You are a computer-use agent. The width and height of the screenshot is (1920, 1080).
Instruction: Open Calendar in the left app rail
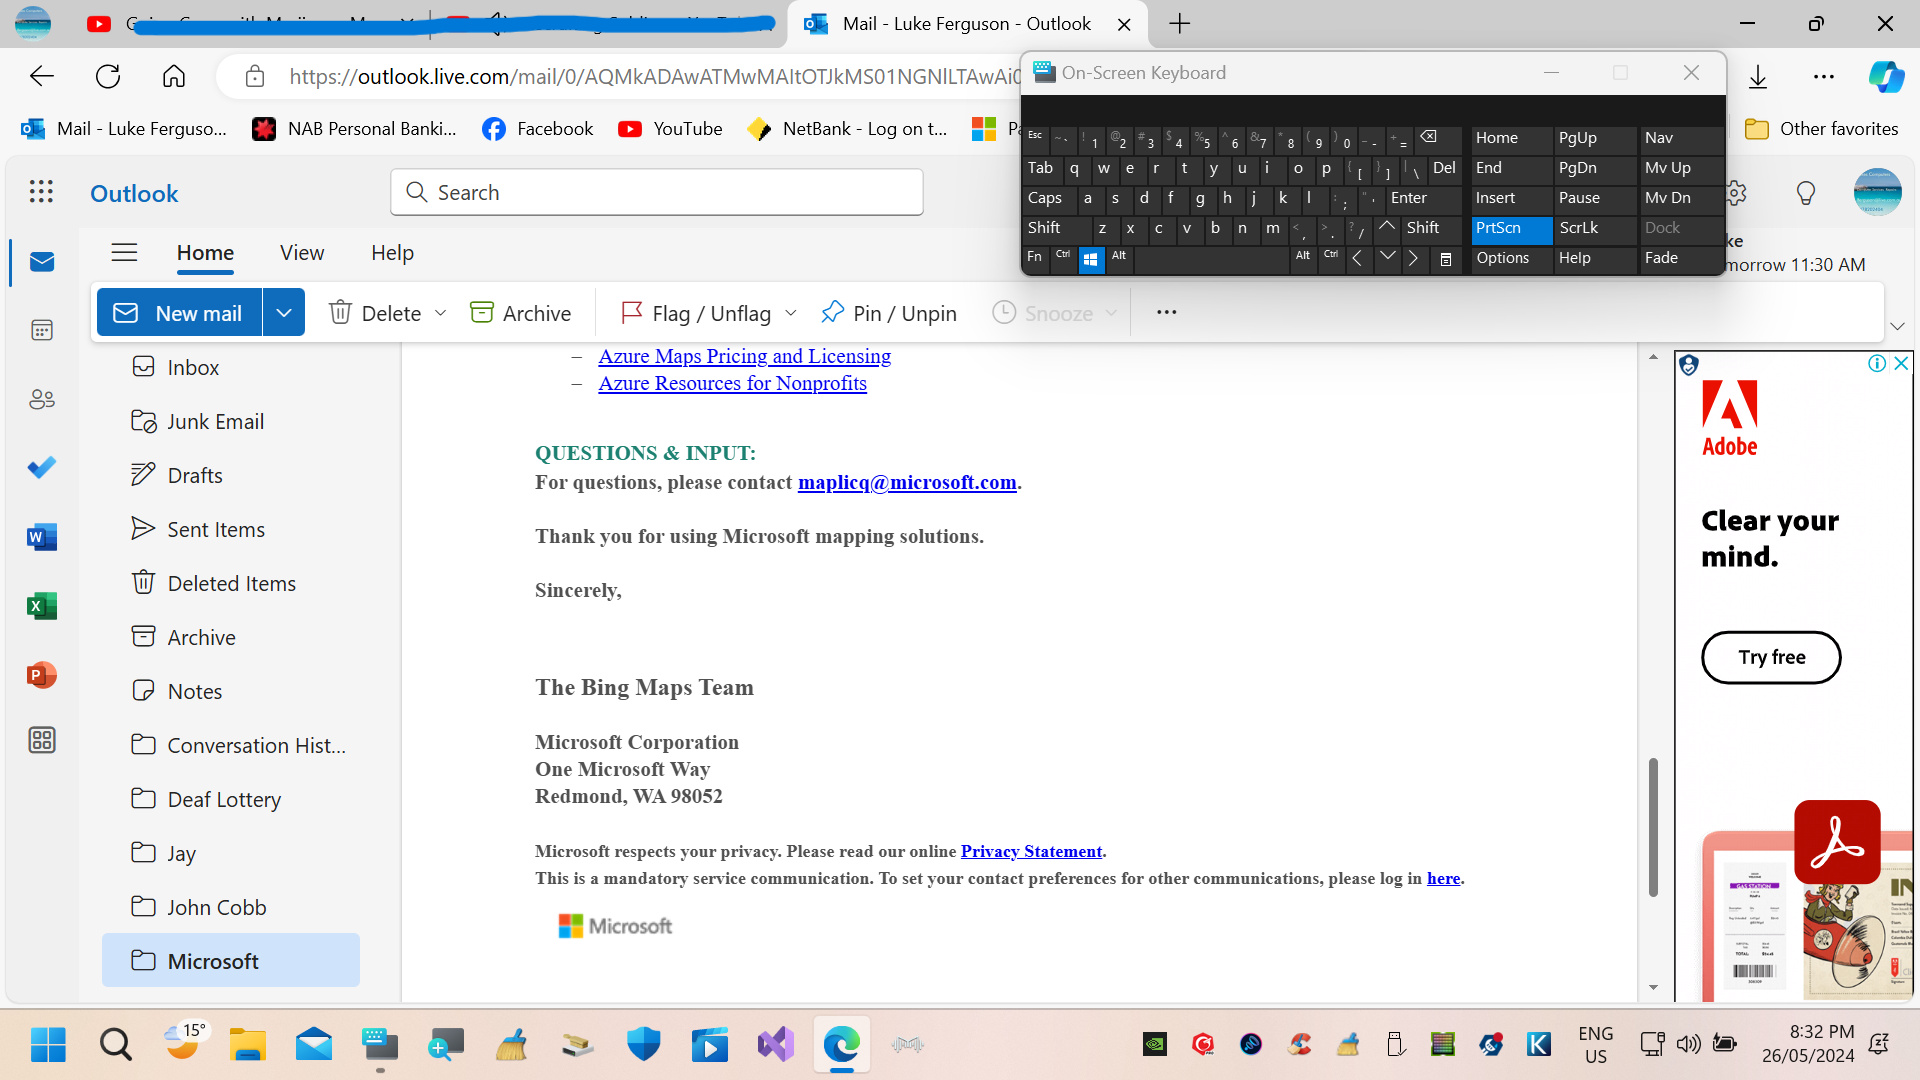[42, 330]
